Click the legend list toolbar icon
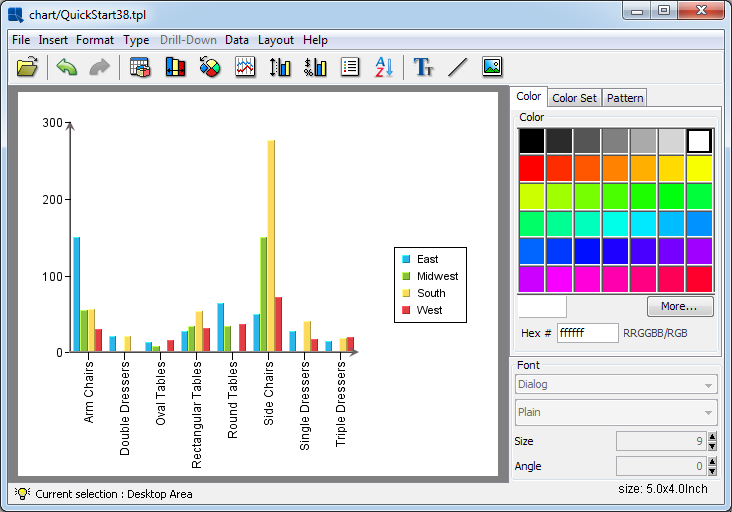This screenshot has height=512, width=732. (350, 67)
